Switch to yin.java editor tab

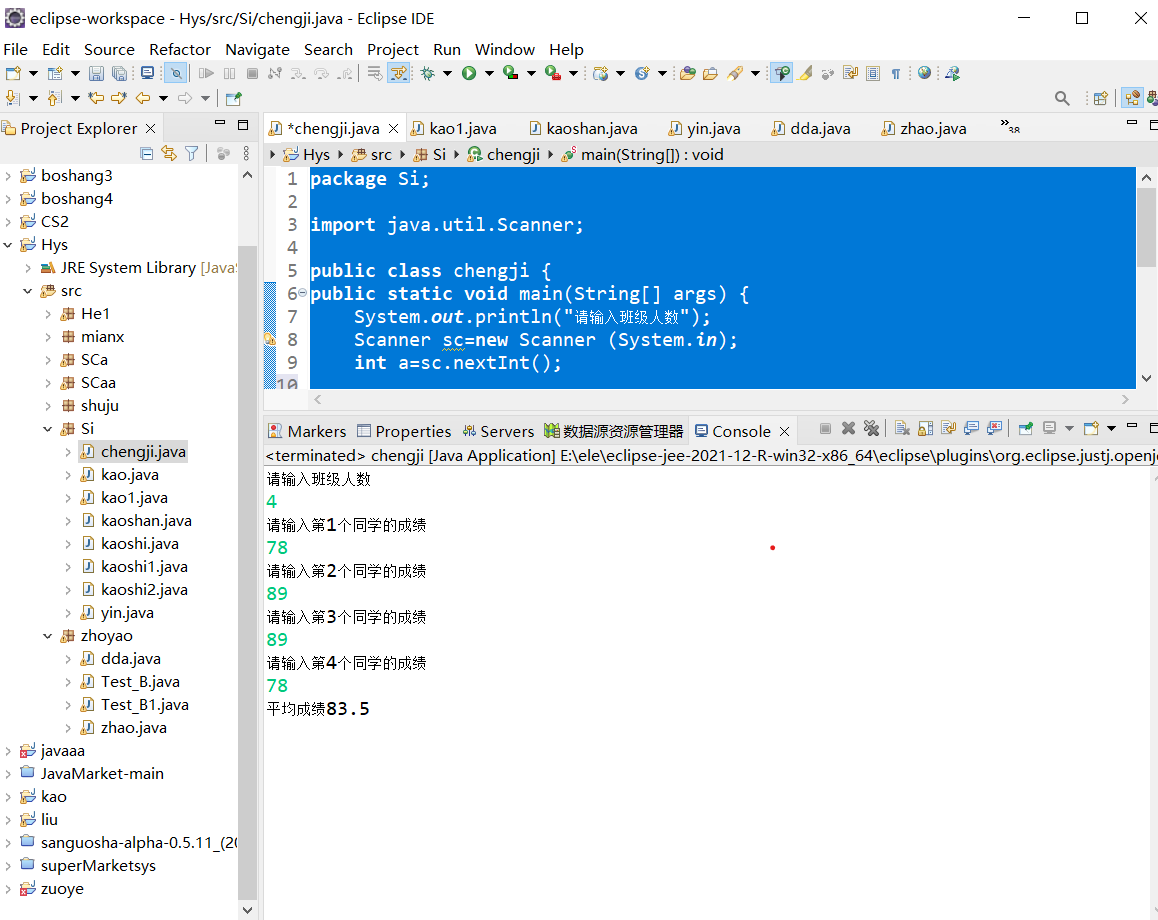704,128
